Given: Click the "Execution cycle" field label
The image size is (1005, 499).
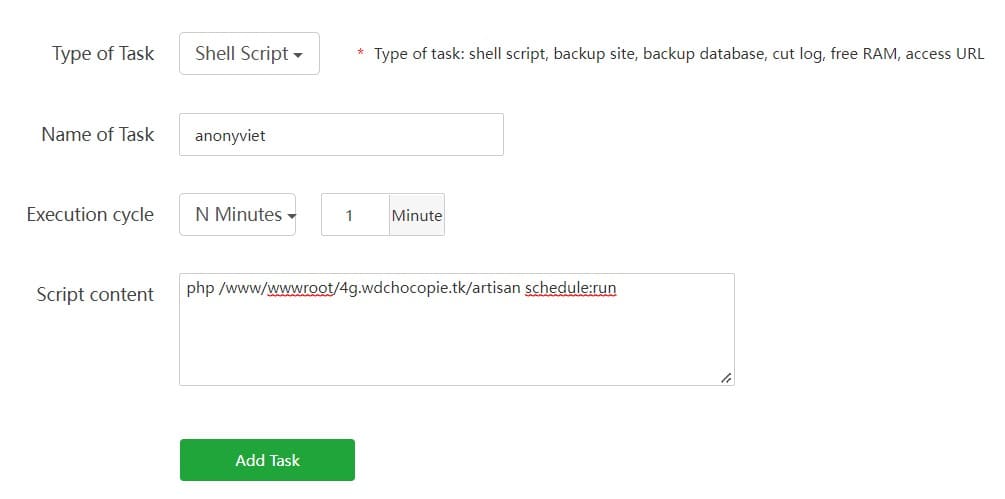Looking at the screenshot, I should 90,214.
